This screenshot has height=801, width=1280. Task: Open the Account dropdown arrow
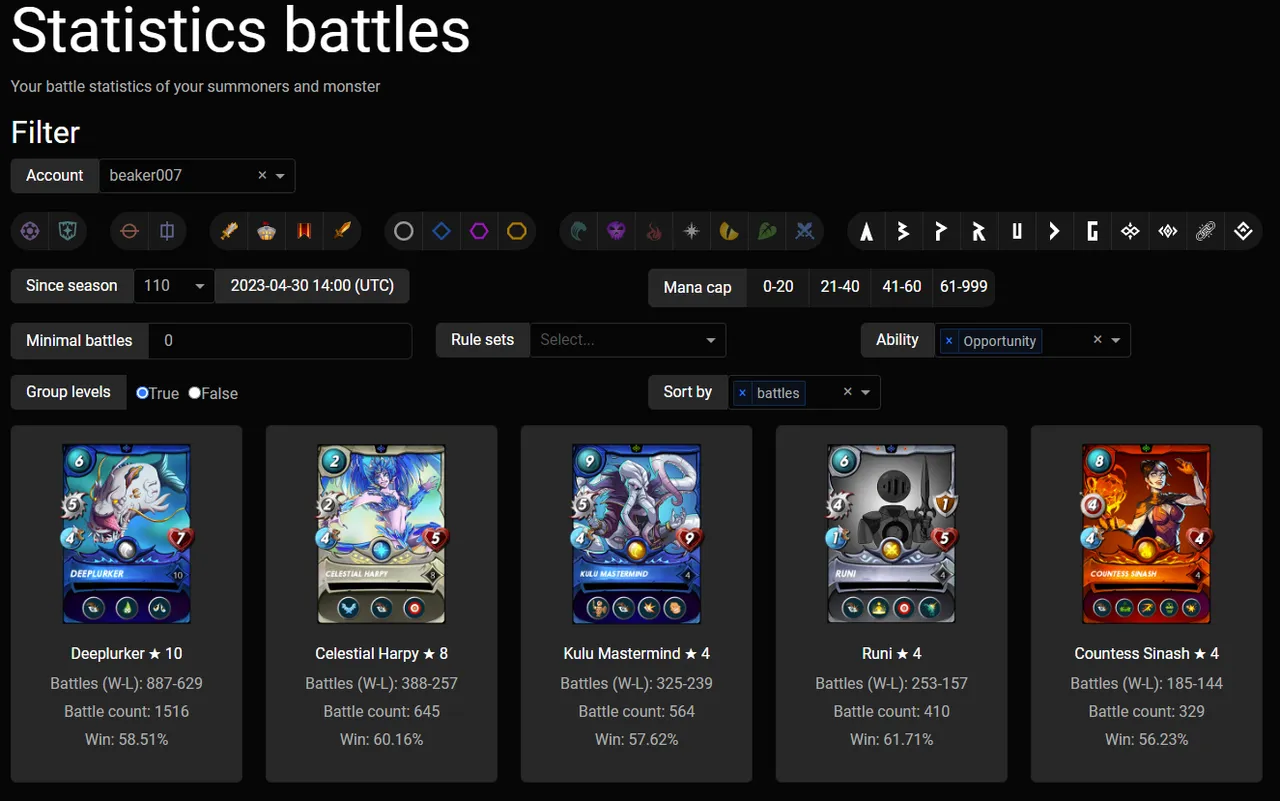point(280,176)
